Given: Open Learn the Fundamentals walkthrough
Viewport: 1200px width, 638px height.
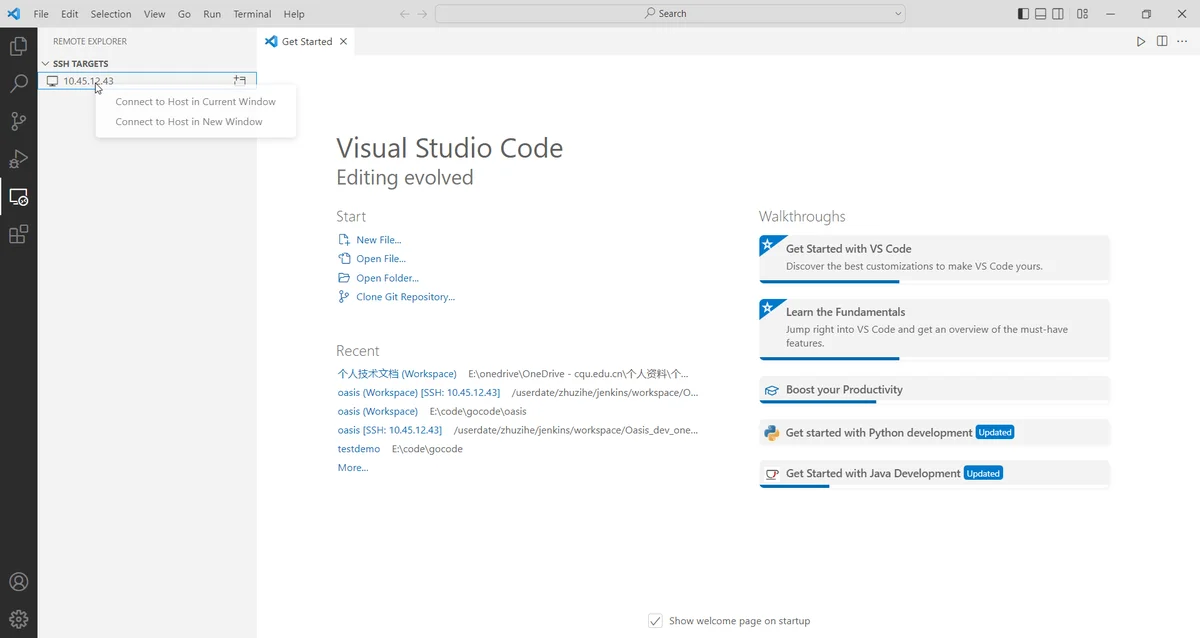Looking at the screenshot, I should [x=934, y=329].
